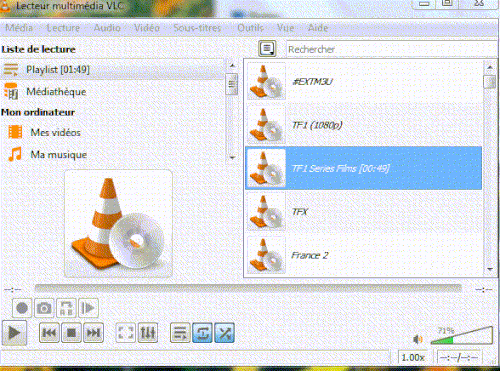Set volume on the volume slider
500x371 pixels.
[462, 336]
